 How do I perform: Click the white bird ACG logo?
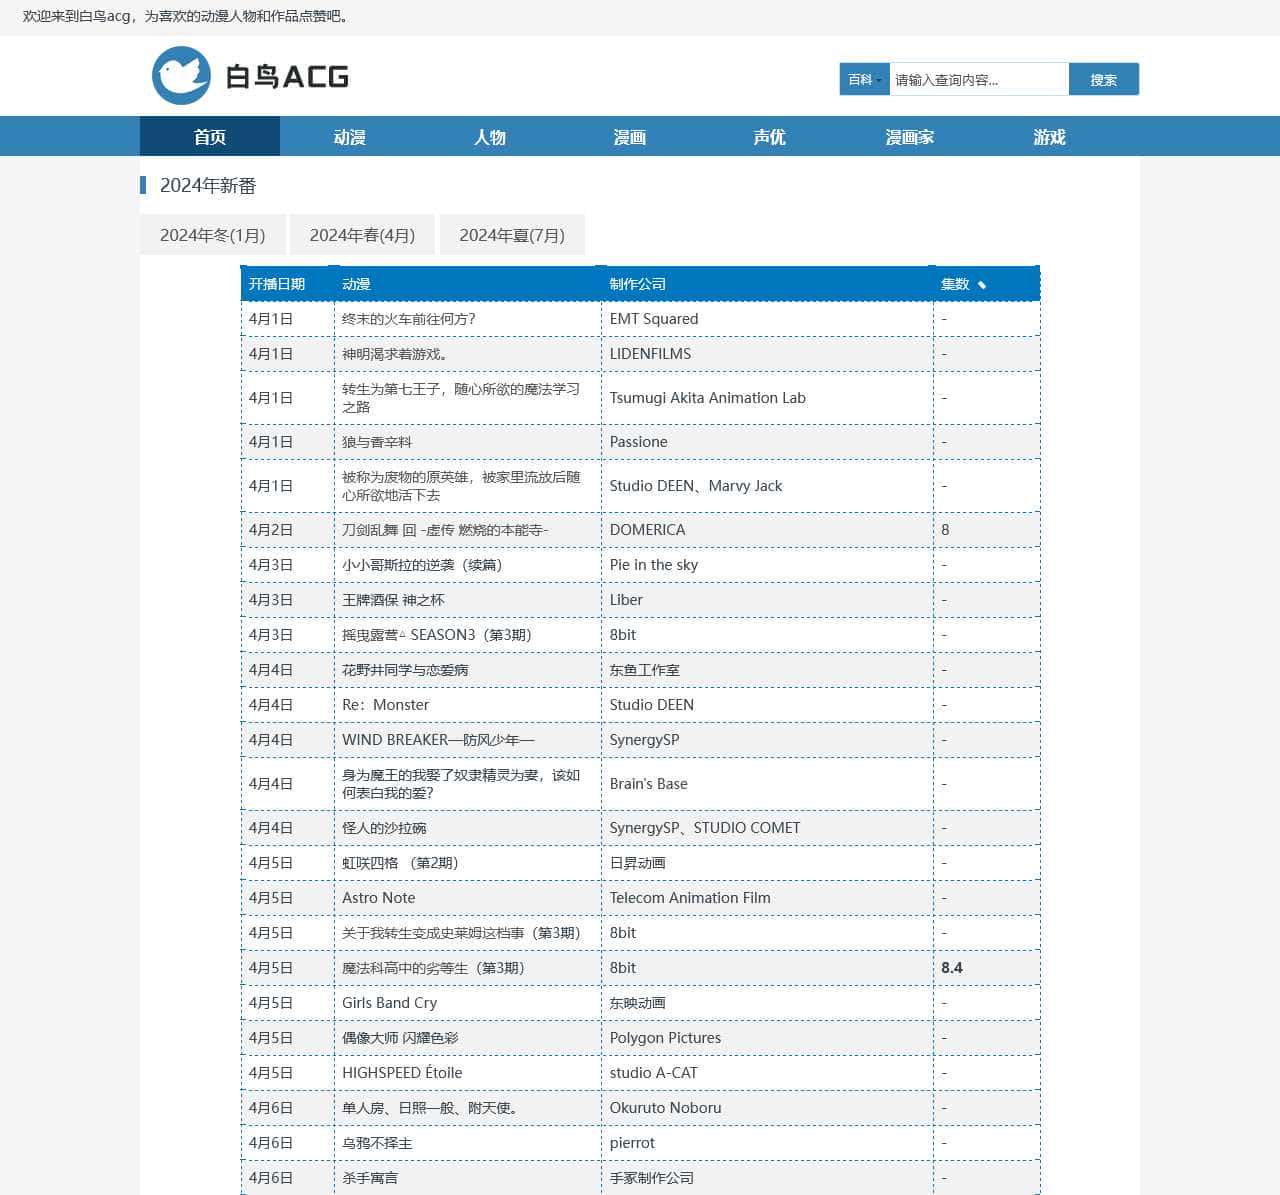[250, 76]
